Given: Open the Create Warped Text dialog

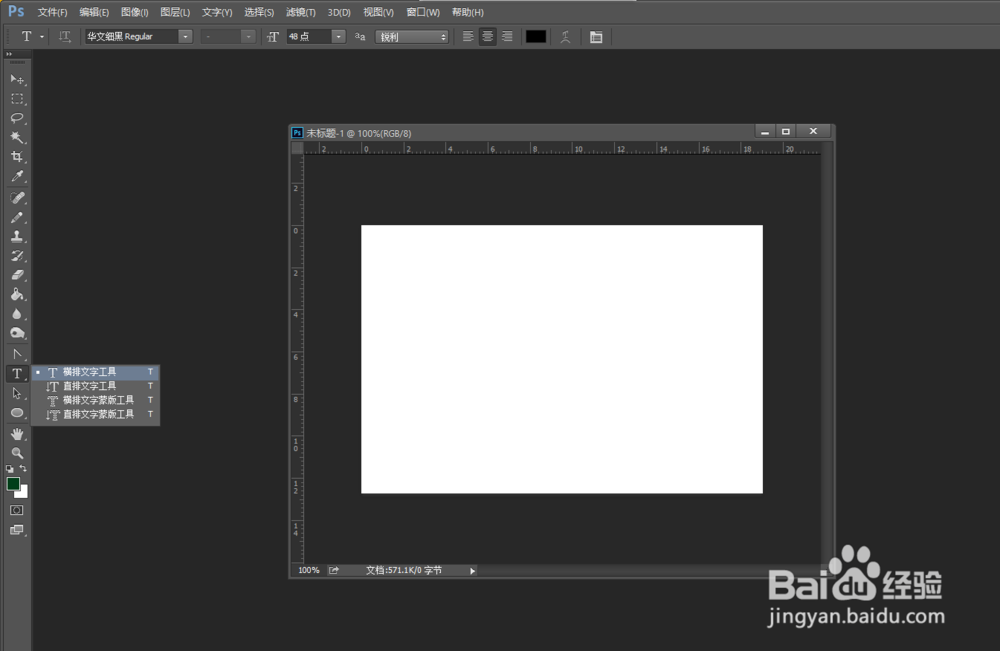Looking at the screenshot, I should [x=564, y=37].
